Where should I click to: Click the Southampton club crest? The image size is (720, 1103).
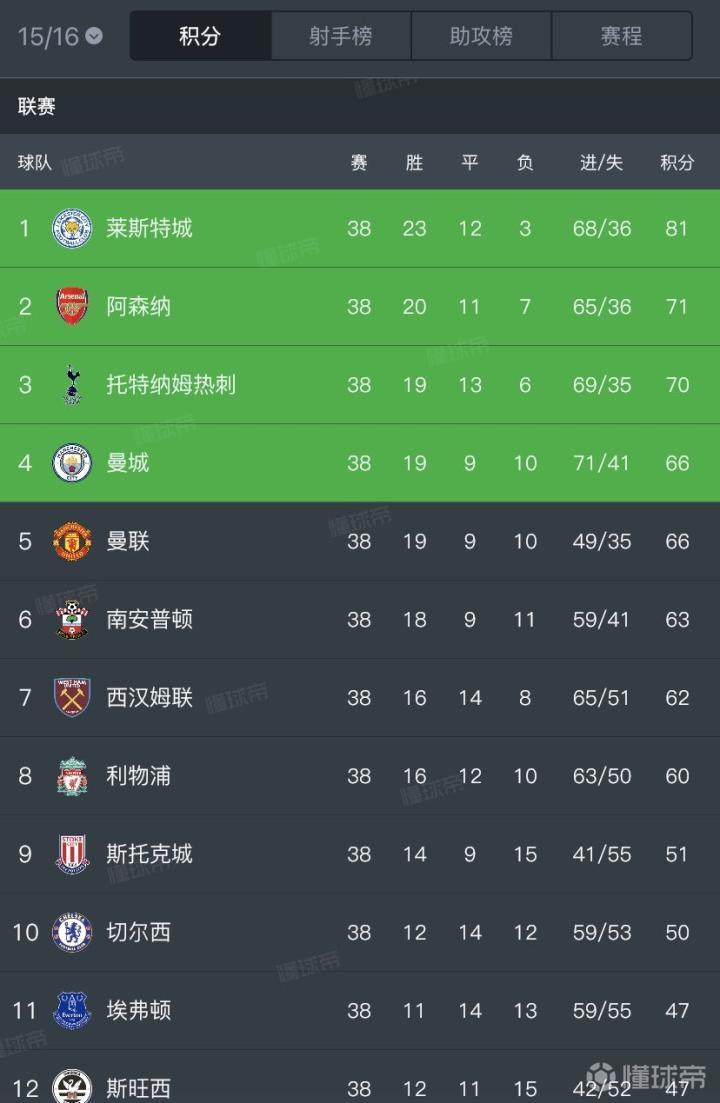72,620
